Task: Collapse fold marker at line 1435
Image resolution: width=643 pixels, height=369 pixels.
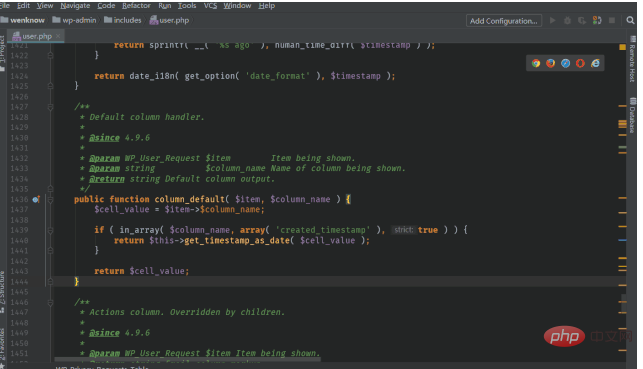Action: [x=50, y=189]
